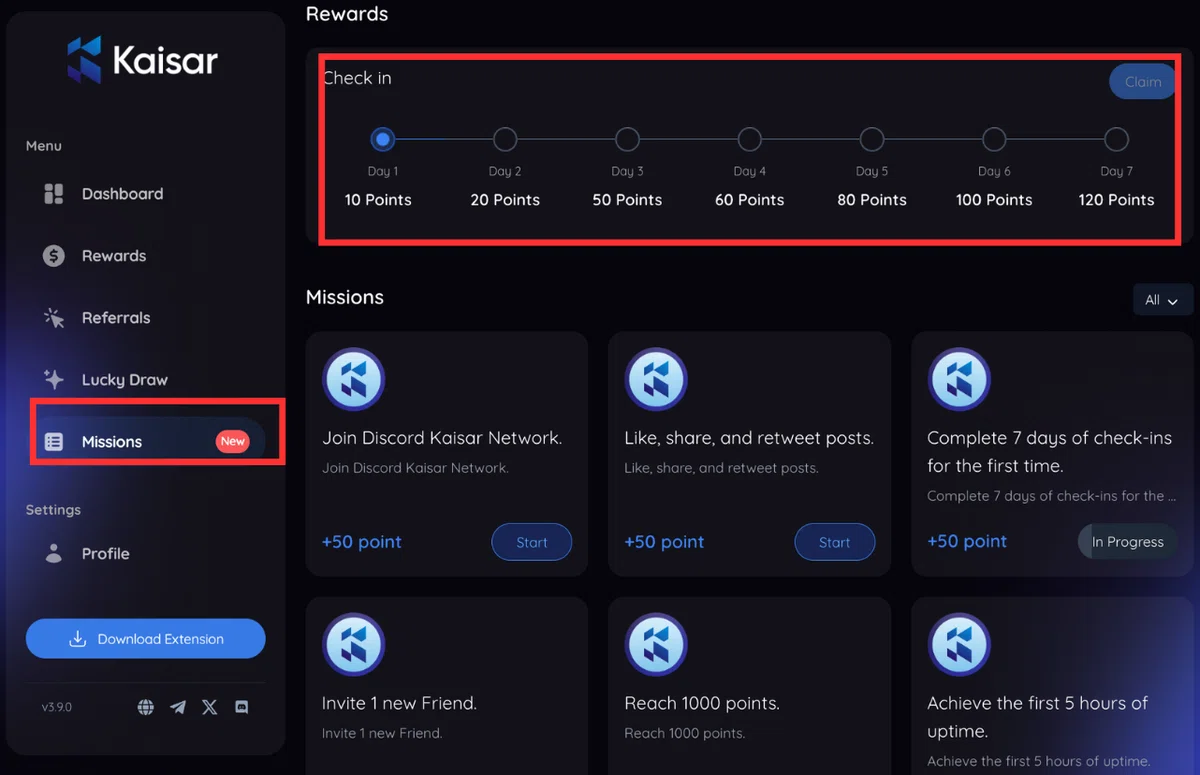Click the Lucky Draw sparkle icon

coord(54,380)
